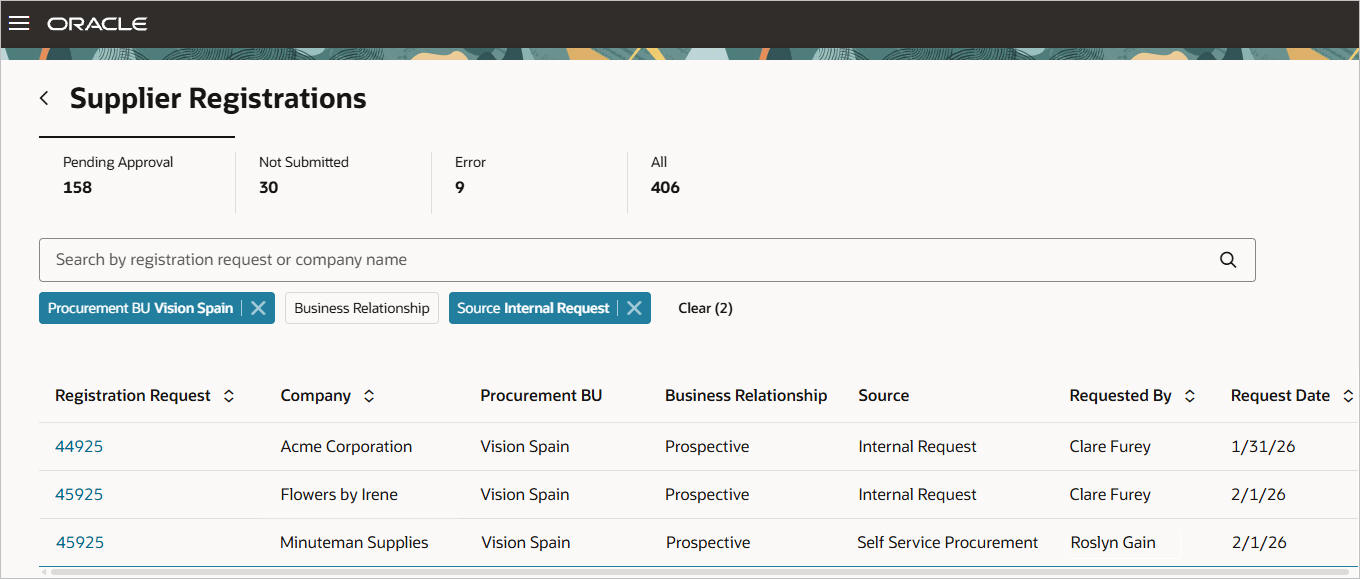The height and width of the screenshot is (579, 1360).
Task: Click the 1/31/26 request date cell
Action: pos(1263,447)
